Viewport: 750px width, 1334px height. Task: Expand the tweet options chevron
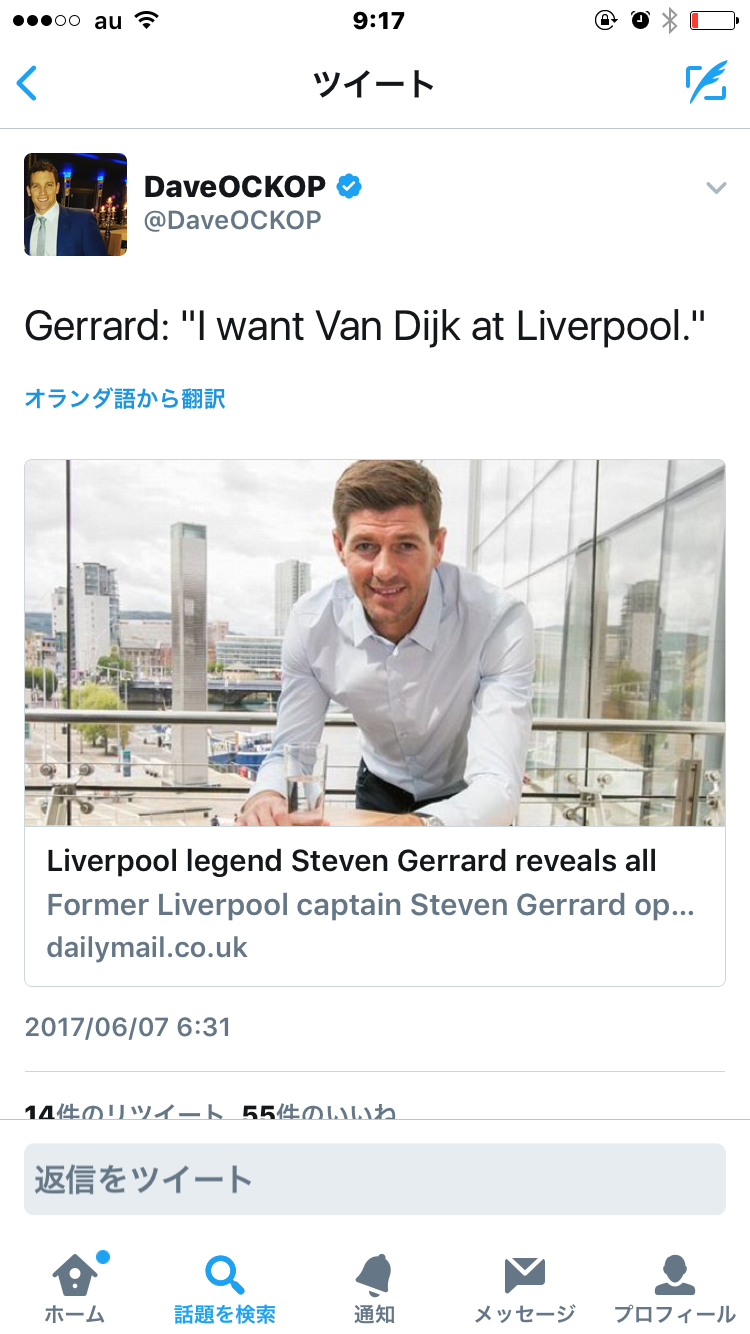(x=715, y=187)
